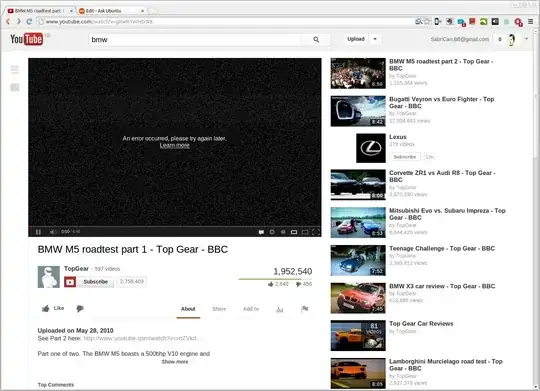
Task: Click the green extension icon
Action: click(484, 22)
